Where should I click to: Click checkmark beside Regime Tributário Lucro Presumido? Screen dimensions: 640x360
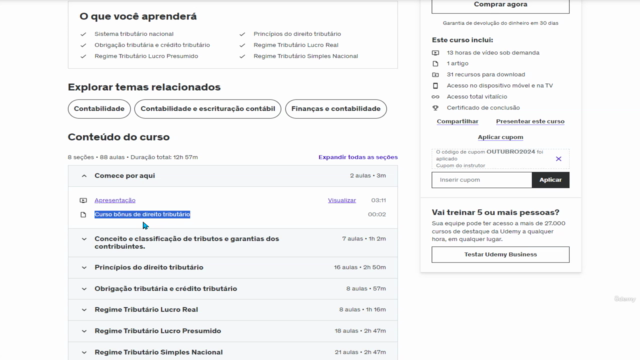pos(83,56)
